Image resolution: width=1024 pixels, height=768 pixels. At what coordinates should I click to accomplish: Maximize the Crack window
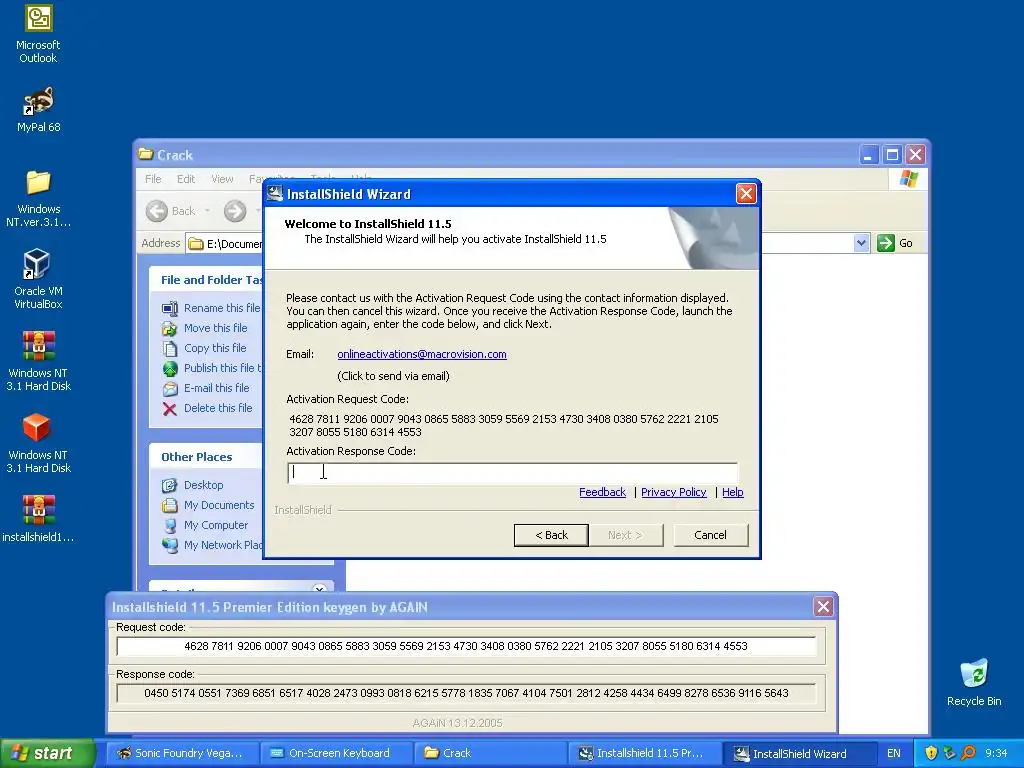click(892, 155)
